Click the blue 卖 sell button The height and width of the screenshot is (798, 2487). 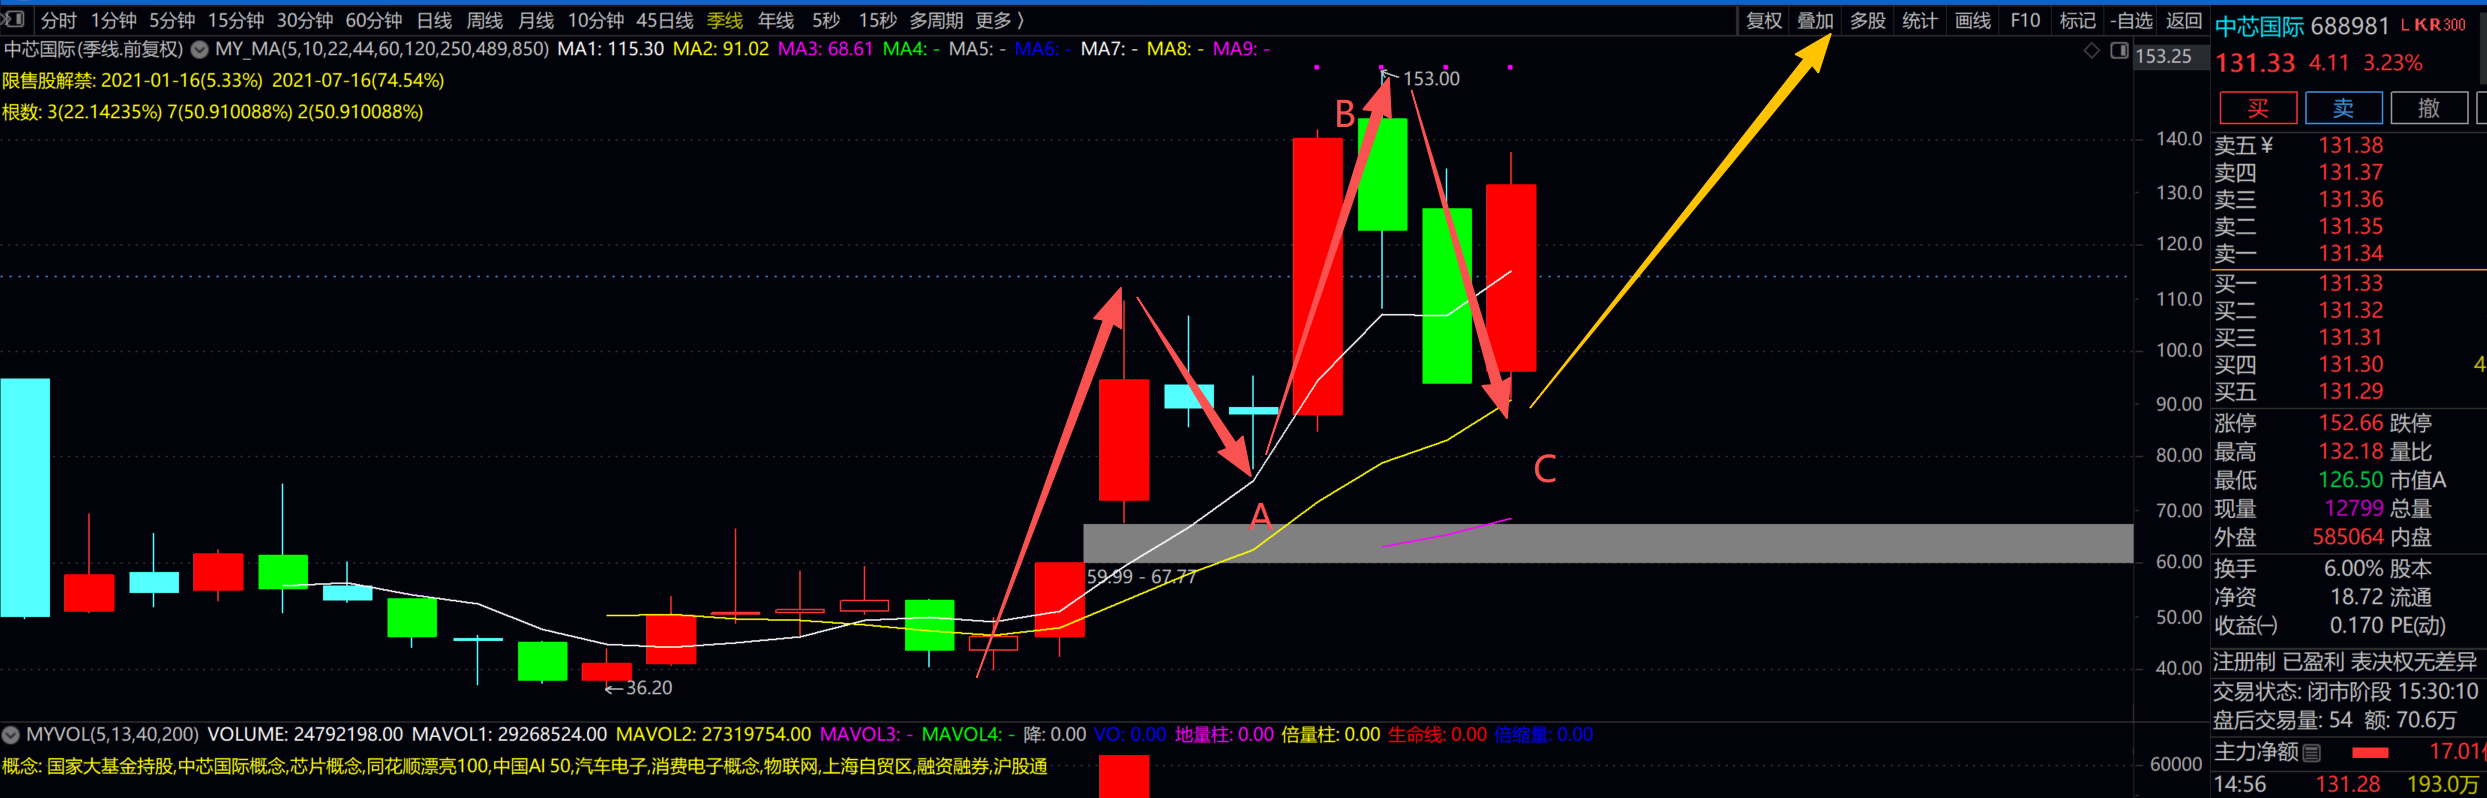(2344, 108)
